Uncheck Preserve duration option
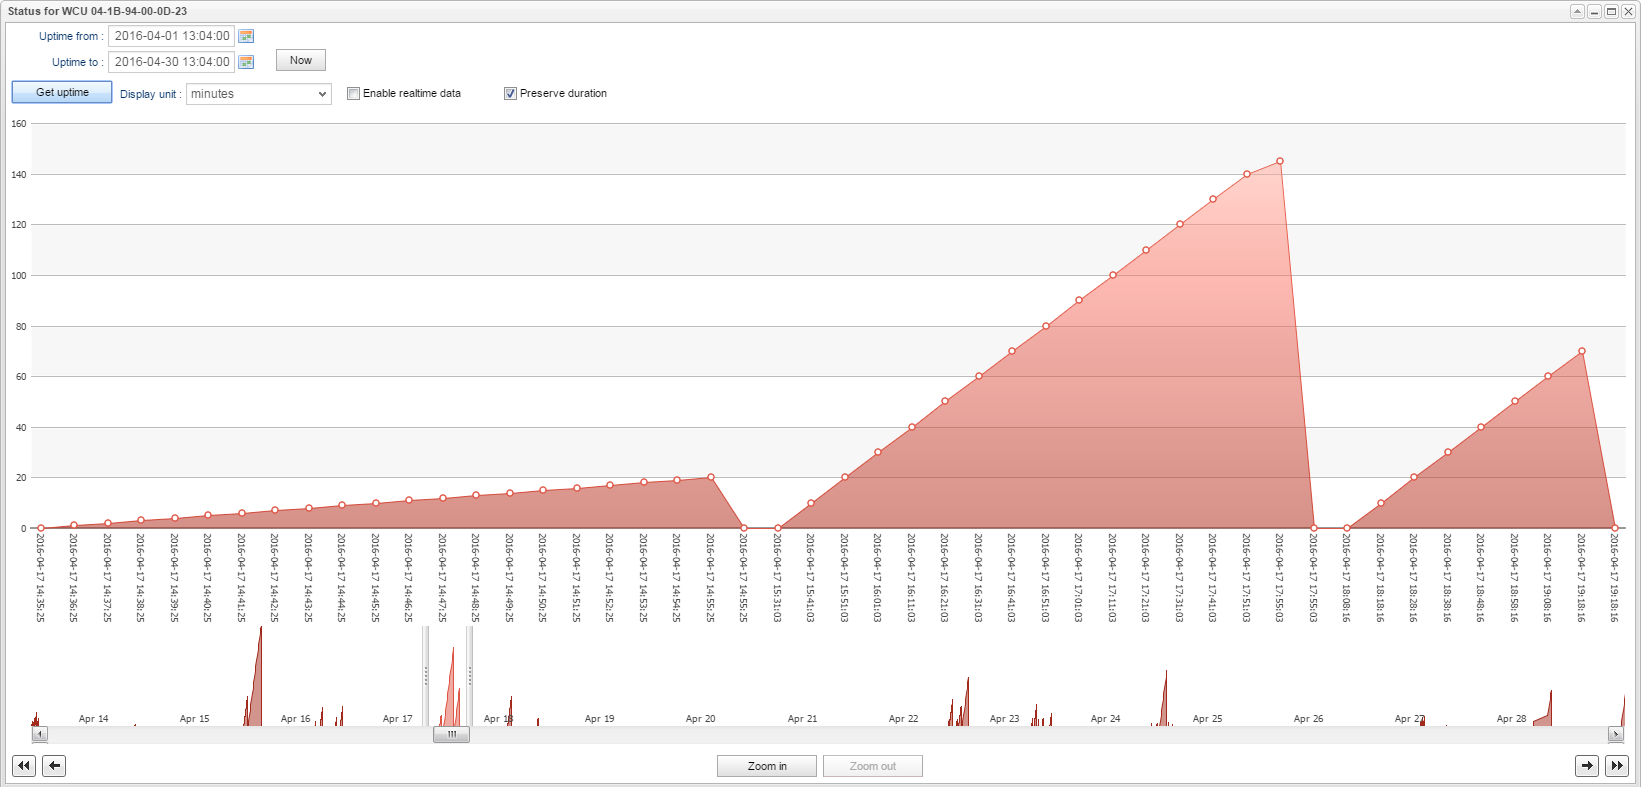Screen dimensions: 1641x787 tap(510, 94)
